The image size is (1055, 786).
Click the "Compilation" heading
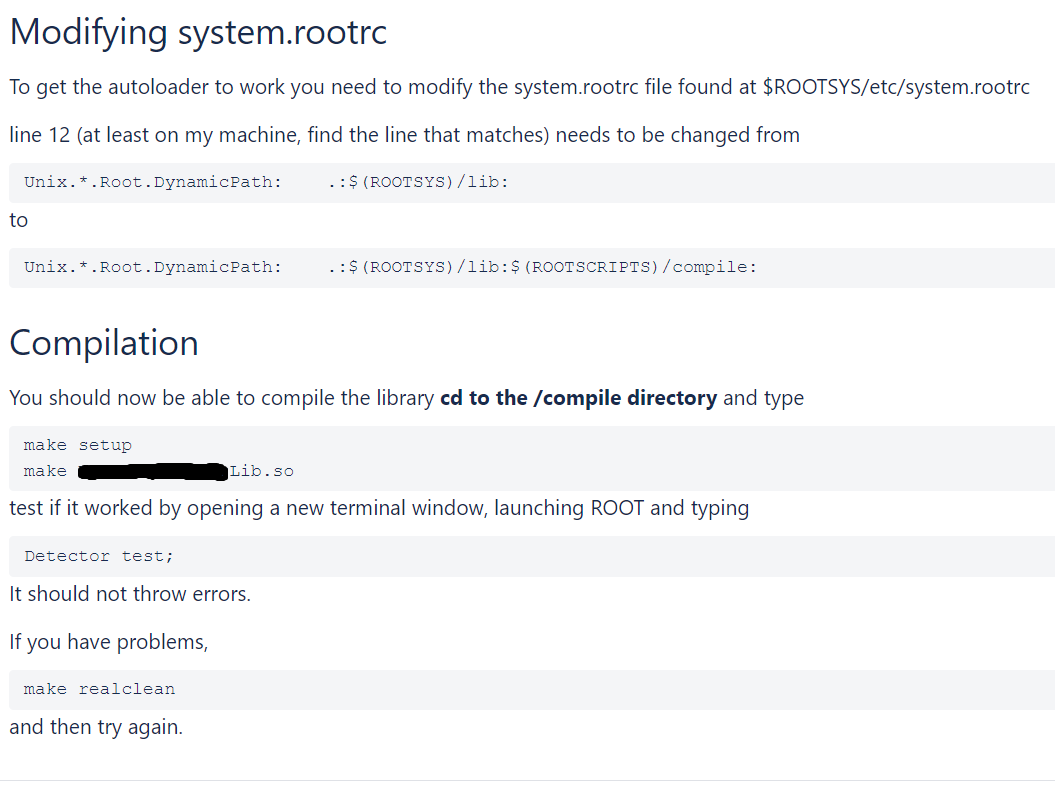point(104,343)
